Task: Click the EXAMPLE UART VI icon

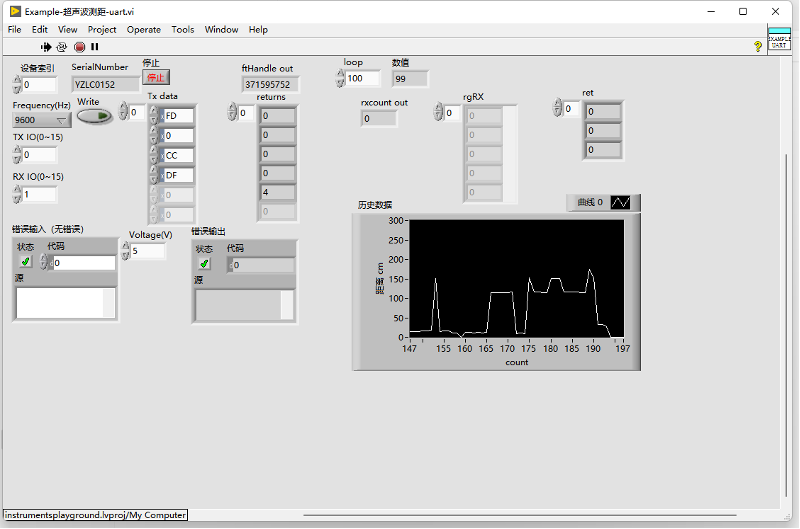Action: coord(779,41)
